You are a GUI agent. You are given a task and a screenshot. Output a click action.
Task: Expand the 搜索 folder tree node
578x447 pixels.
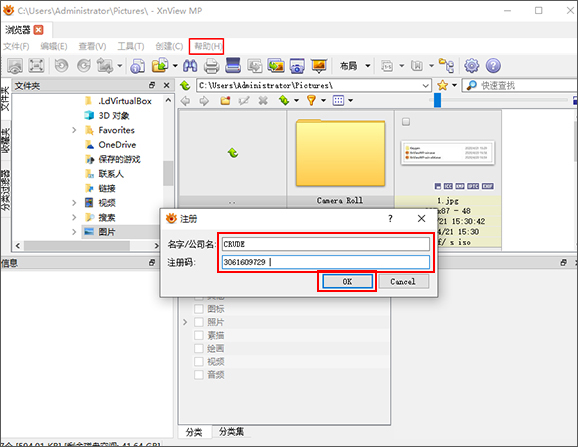(74, 217)
